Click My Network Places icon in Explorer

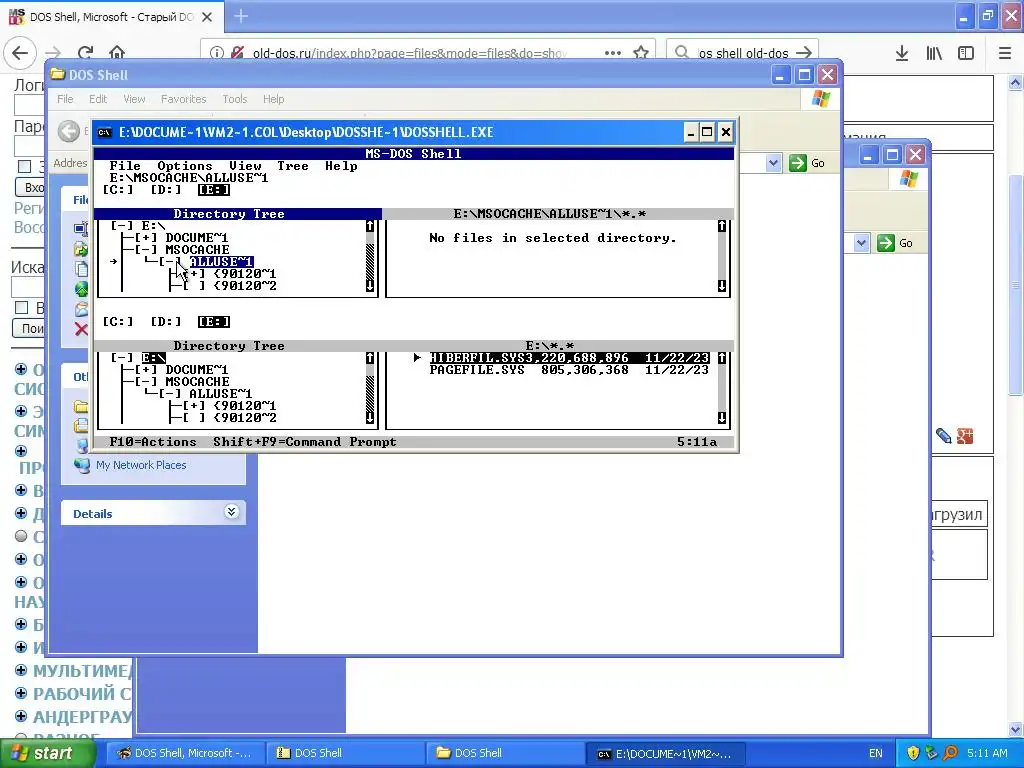tap(82, 465)
